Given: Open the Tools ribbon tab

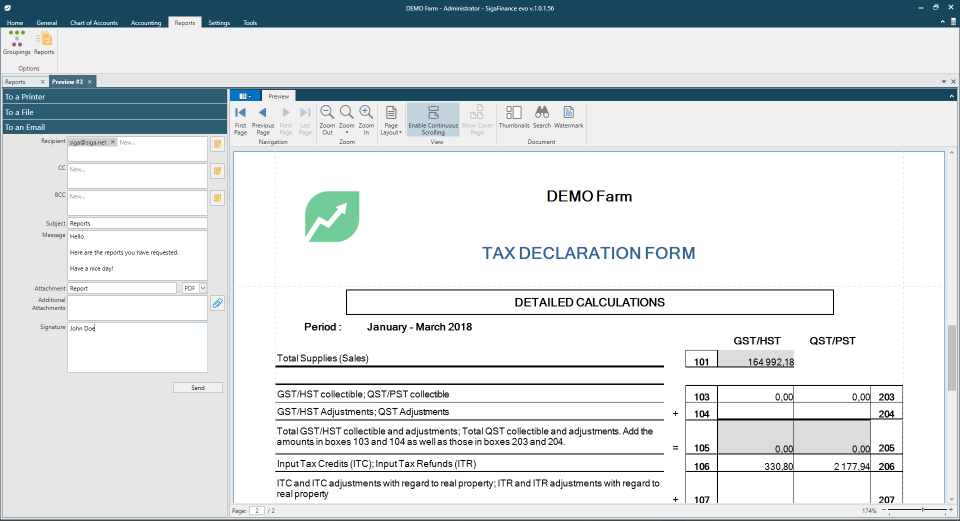Looking at the screenshot, I should (250, 23).
